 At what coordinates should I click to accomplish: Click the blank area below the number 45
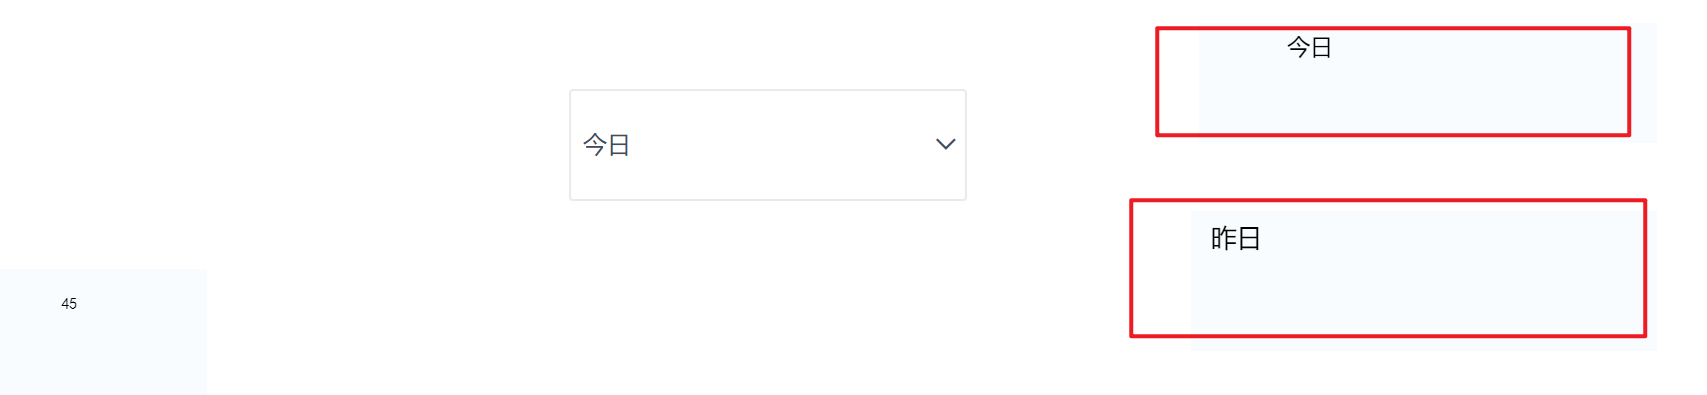pyautogui.click(x=69, y=355)
